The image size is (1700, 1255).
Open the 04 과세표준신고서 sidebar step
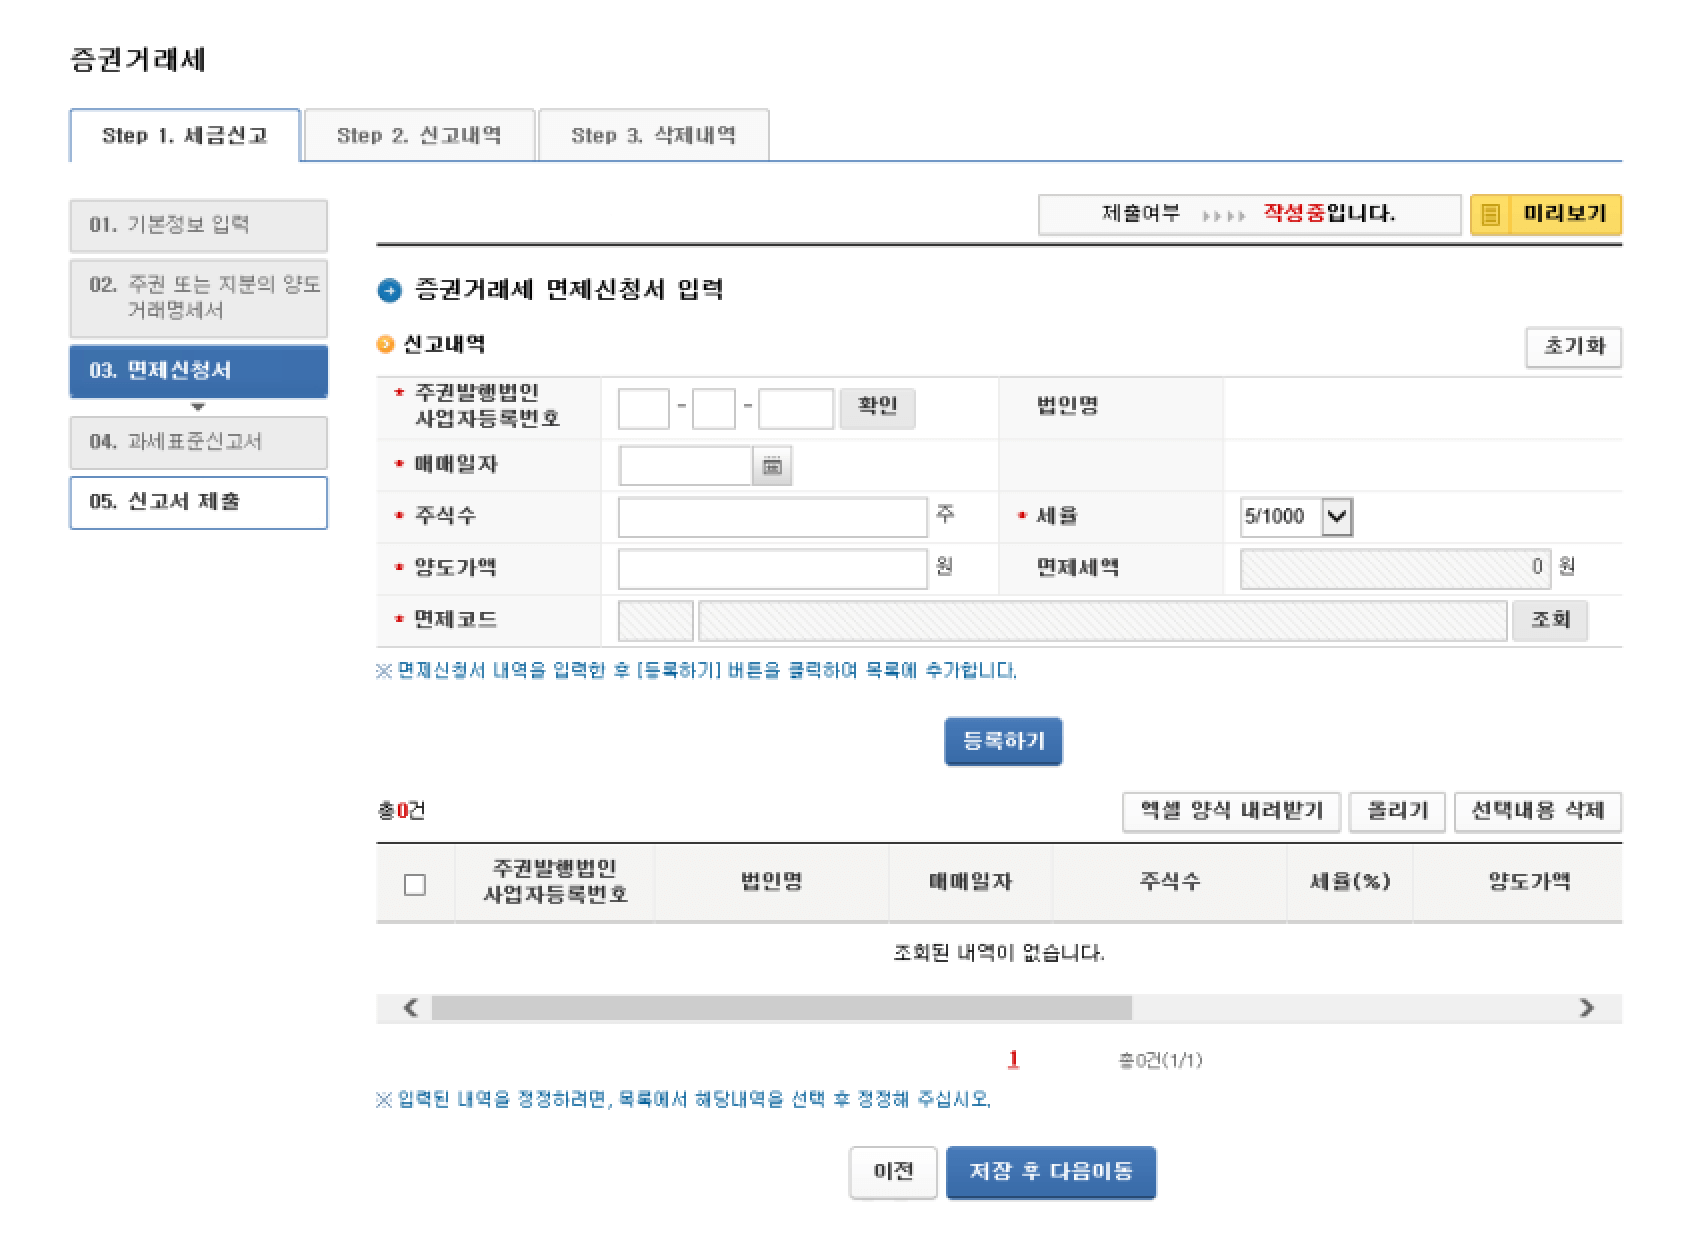pyautogui.click(x=197, y=442)
